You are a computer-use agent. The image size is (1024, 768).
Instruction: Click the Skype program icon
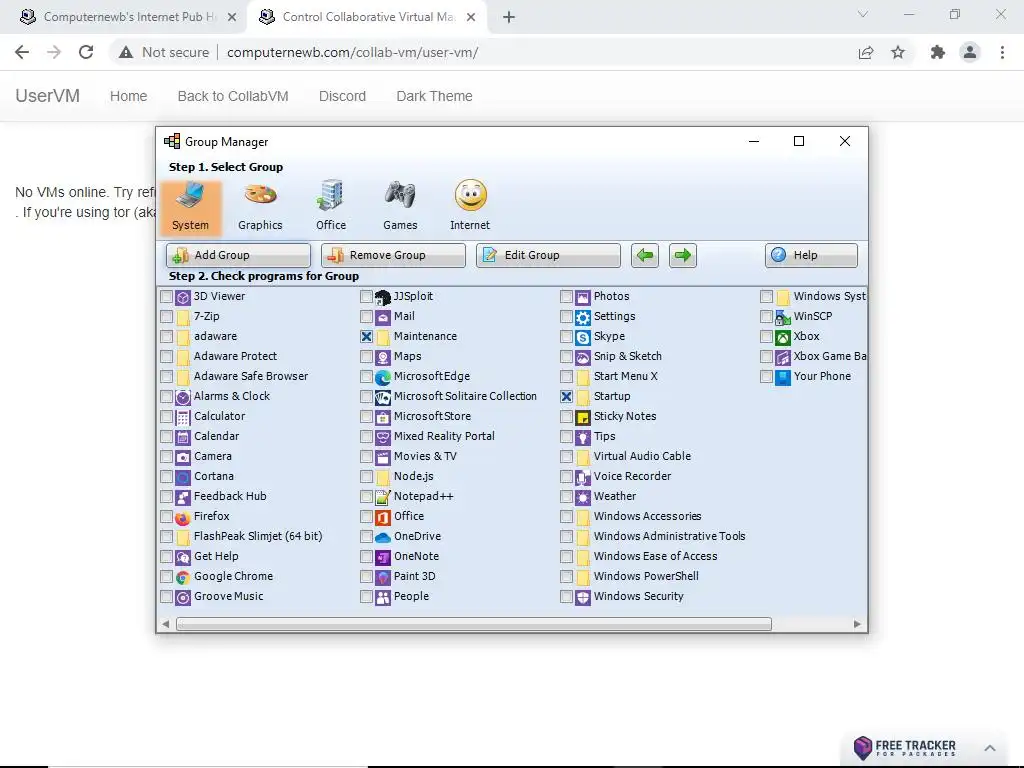click(x=583, y=337)
